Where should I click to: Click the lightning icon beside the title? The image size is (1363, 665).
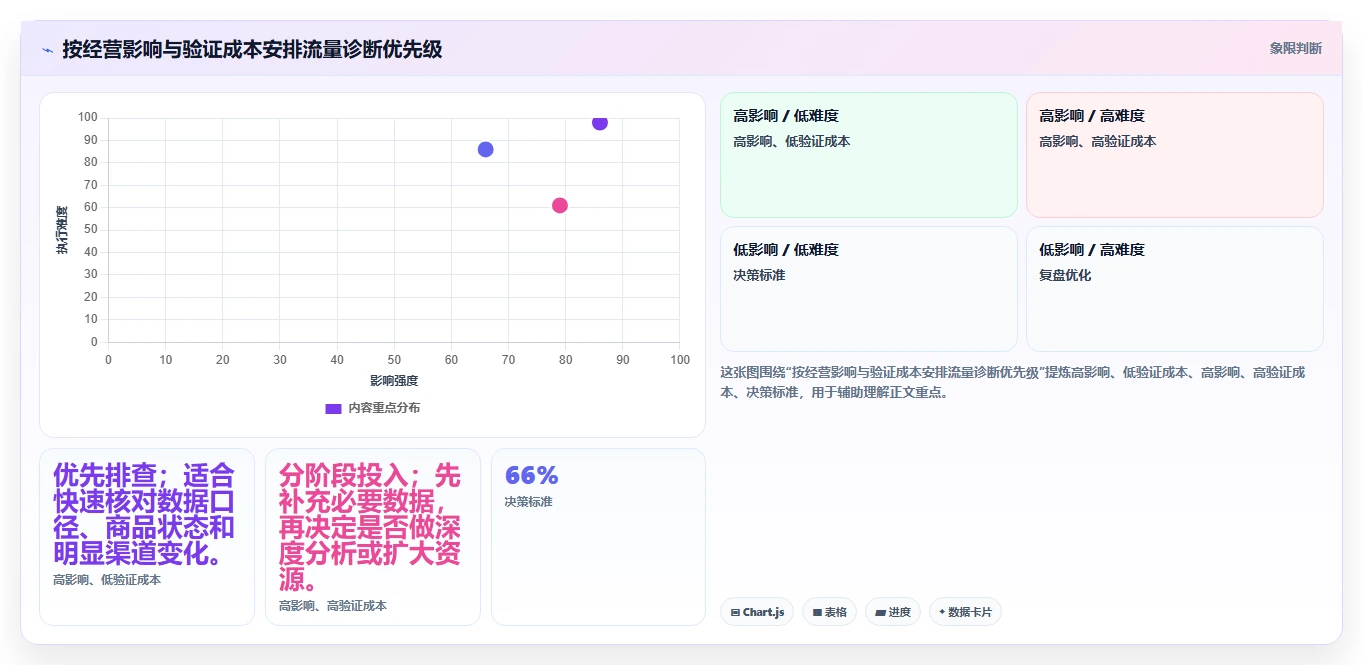(47, 50)
